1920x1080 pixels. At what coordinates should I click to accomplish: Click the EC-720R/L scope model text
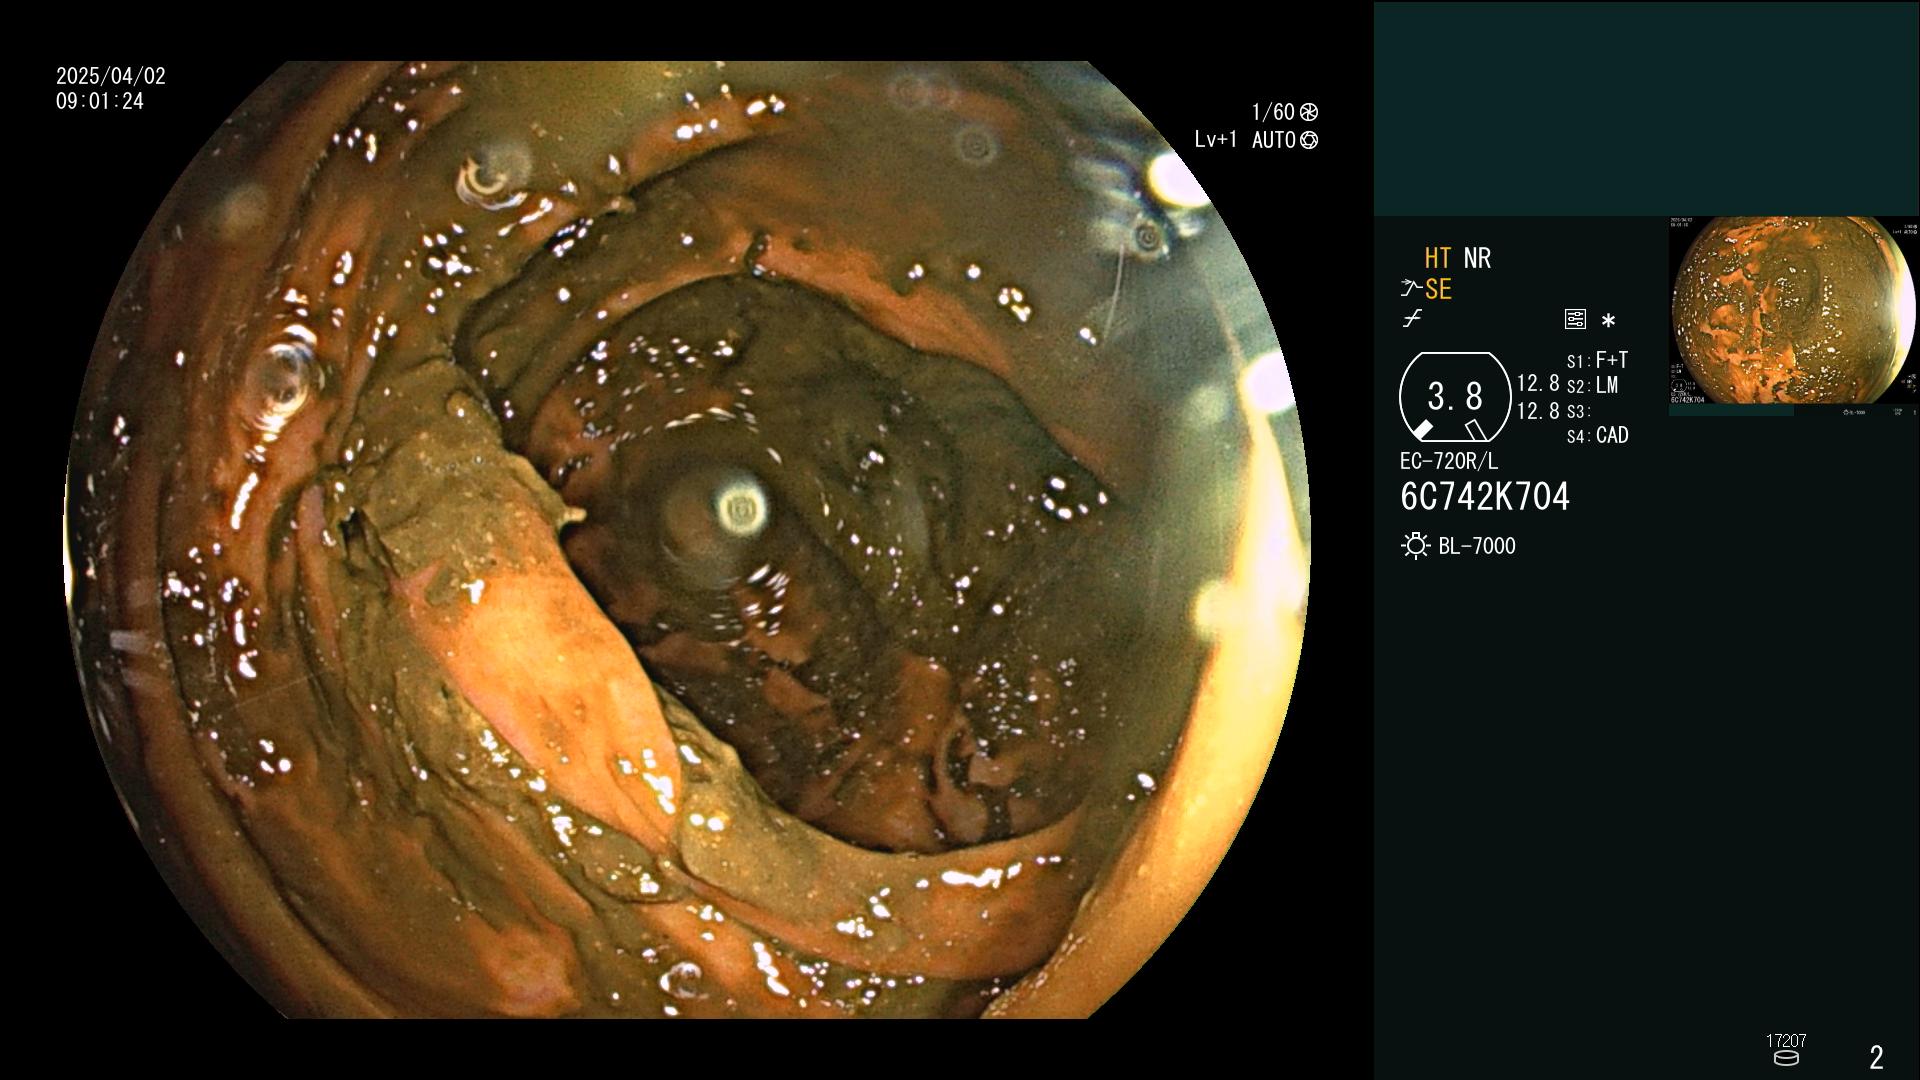pos(1449,461)
